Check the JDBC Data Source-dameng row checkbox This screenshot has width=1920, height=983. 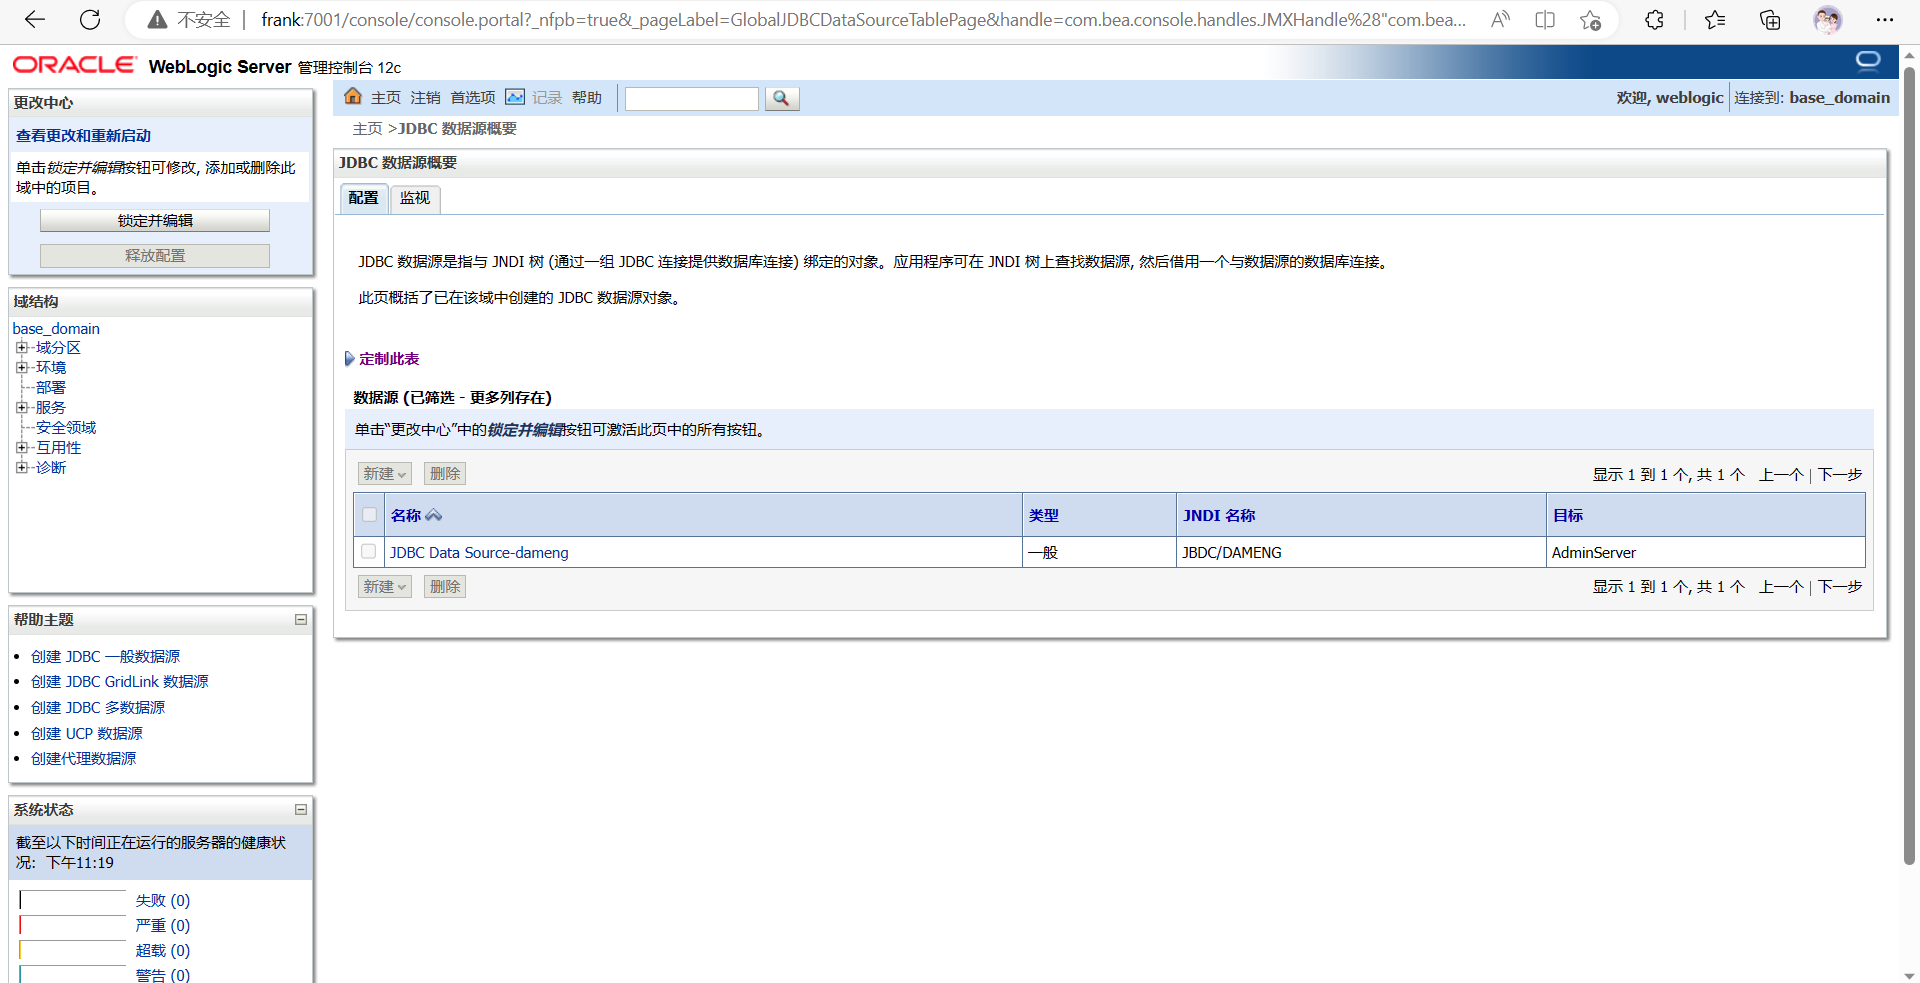coord(369,551)
